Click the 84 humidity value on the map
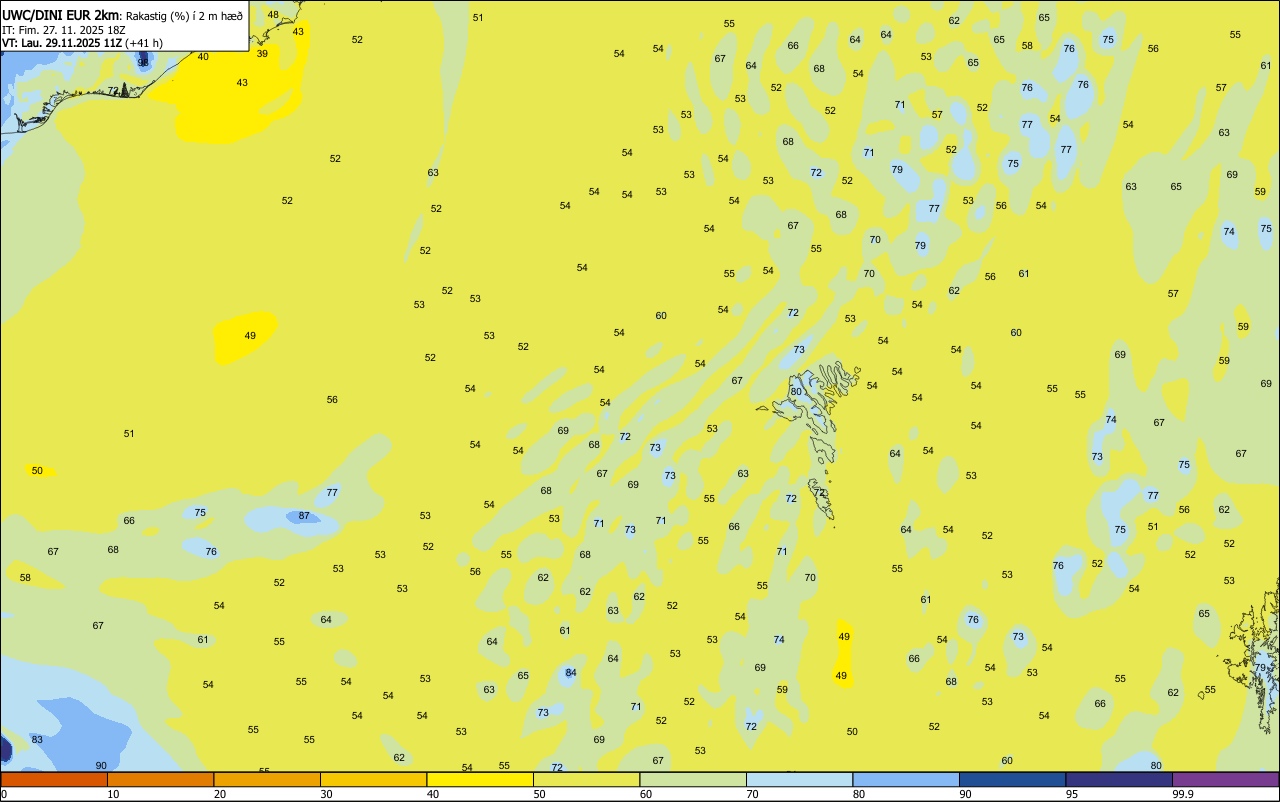Image resolution: width=1280 pixels, height=802 pixels. point(570,672)
